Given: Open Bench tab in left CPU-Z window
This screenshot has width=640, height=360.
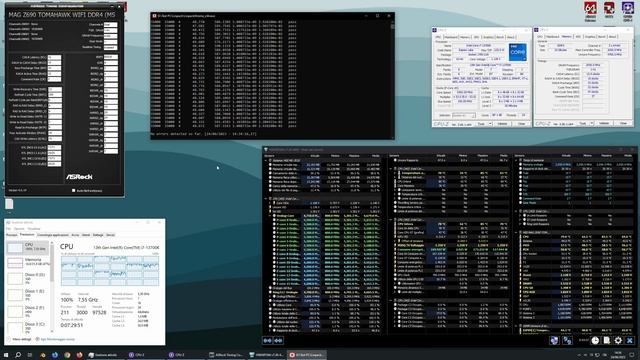Looking at the screenshot, I should 500,37.
